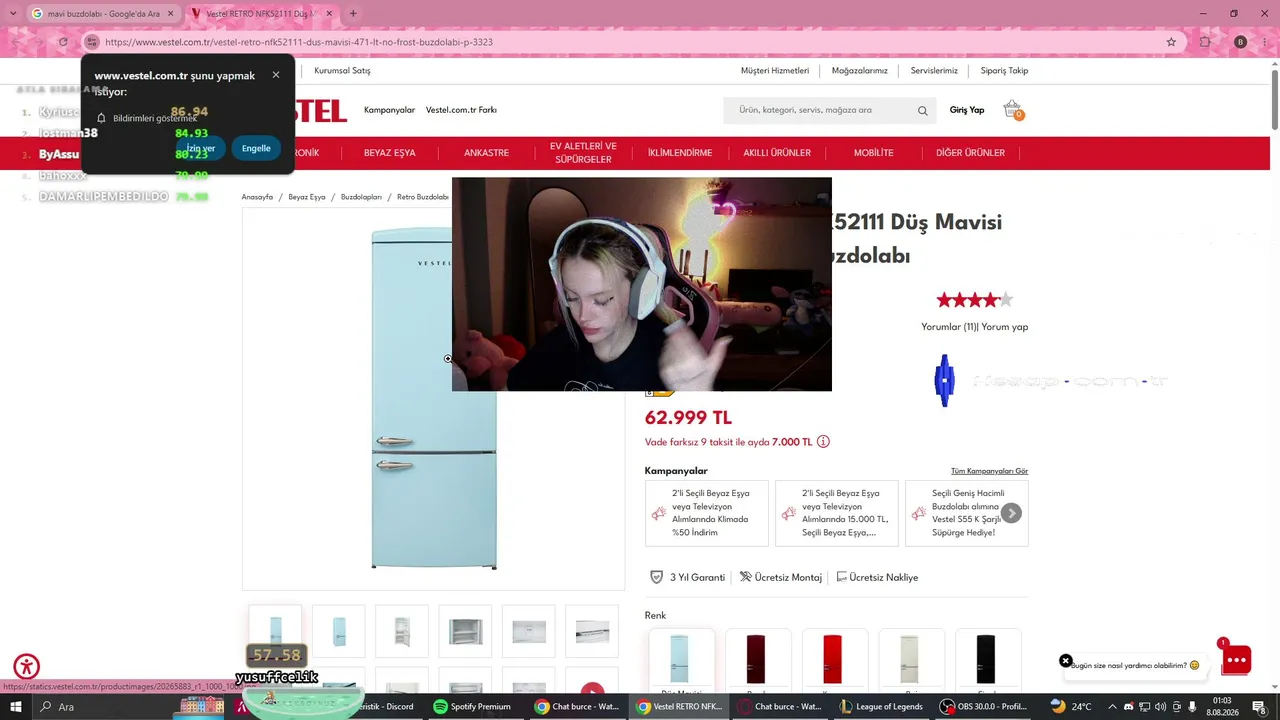This screenshot has height=720, width=1280.
Task: Open the taskbar weather widget showing 24°C
Action: [x=1071, y=707]
